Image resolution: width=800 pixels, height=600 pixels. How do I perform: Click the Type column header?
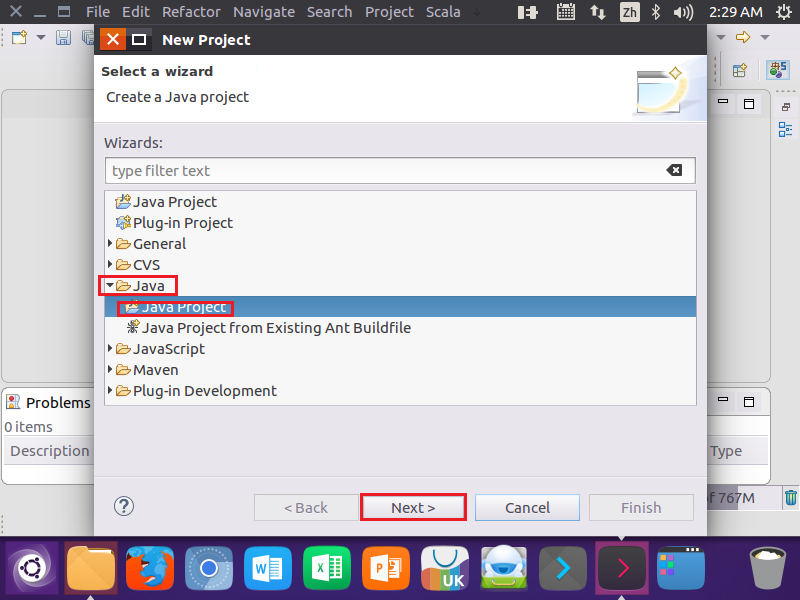[x=726, y=451]
